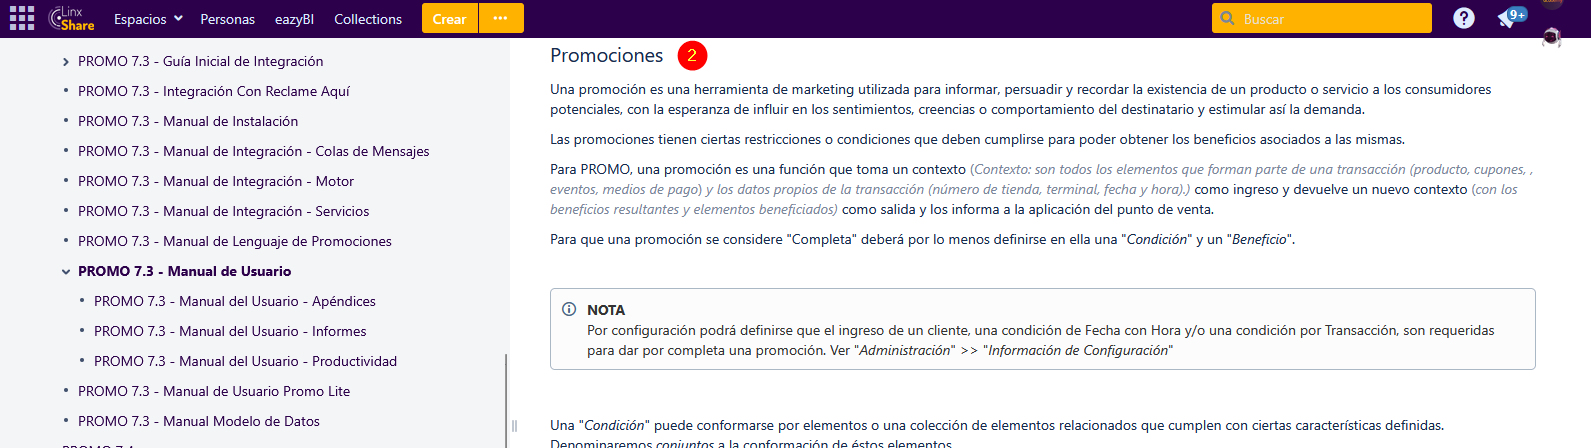
Task: Expand PROMO 7.3 - Guía Inicial de Integración
Action: click(x=66, y=62)
